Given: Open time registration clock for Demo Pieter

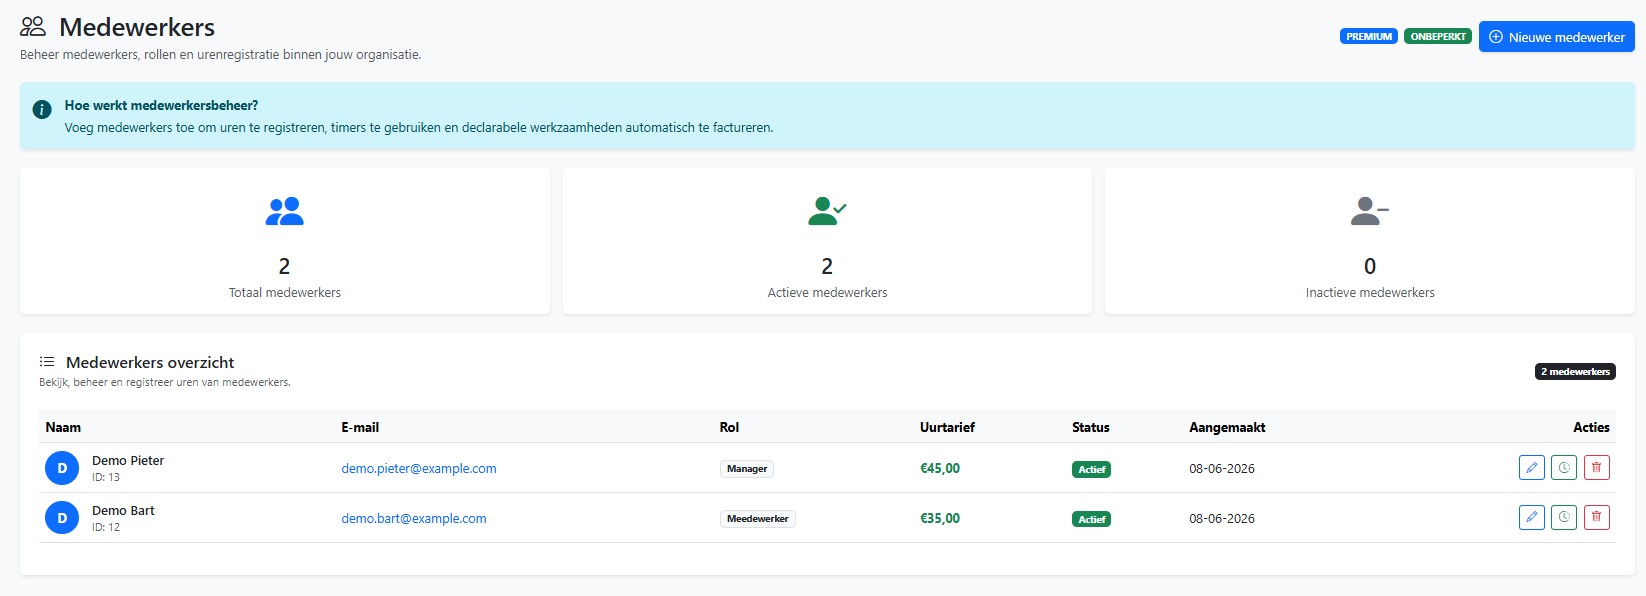Looking at the screenshot, I should 1564,468.
